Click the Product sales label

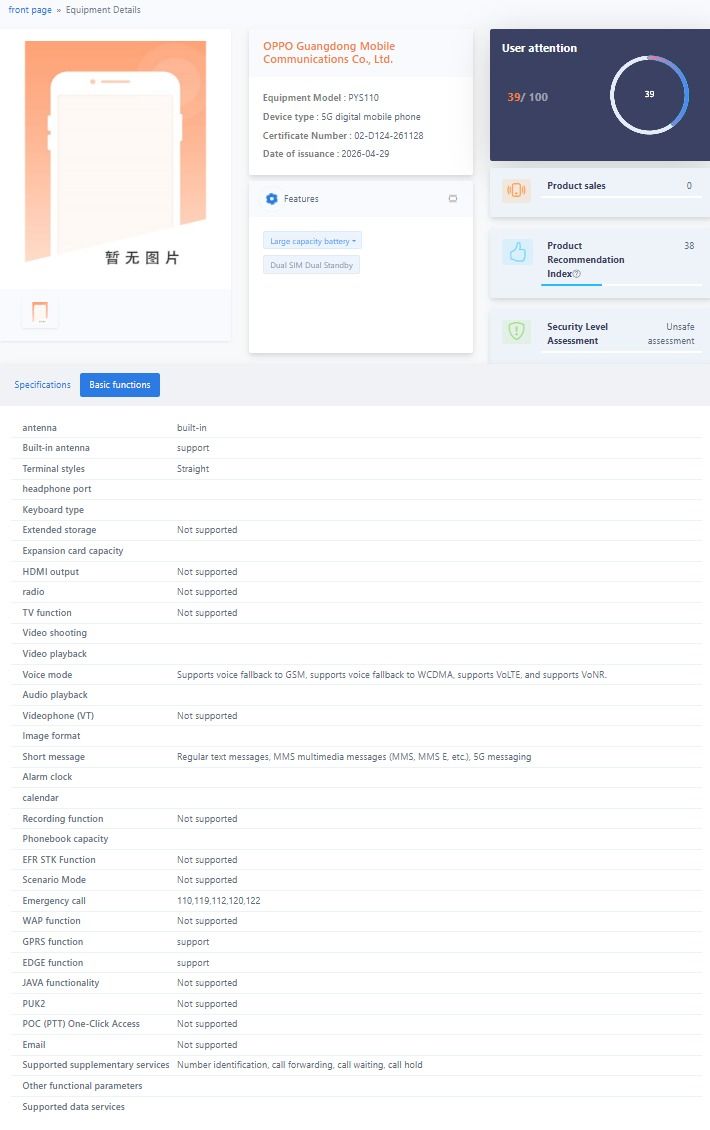(x=577, y=186)
